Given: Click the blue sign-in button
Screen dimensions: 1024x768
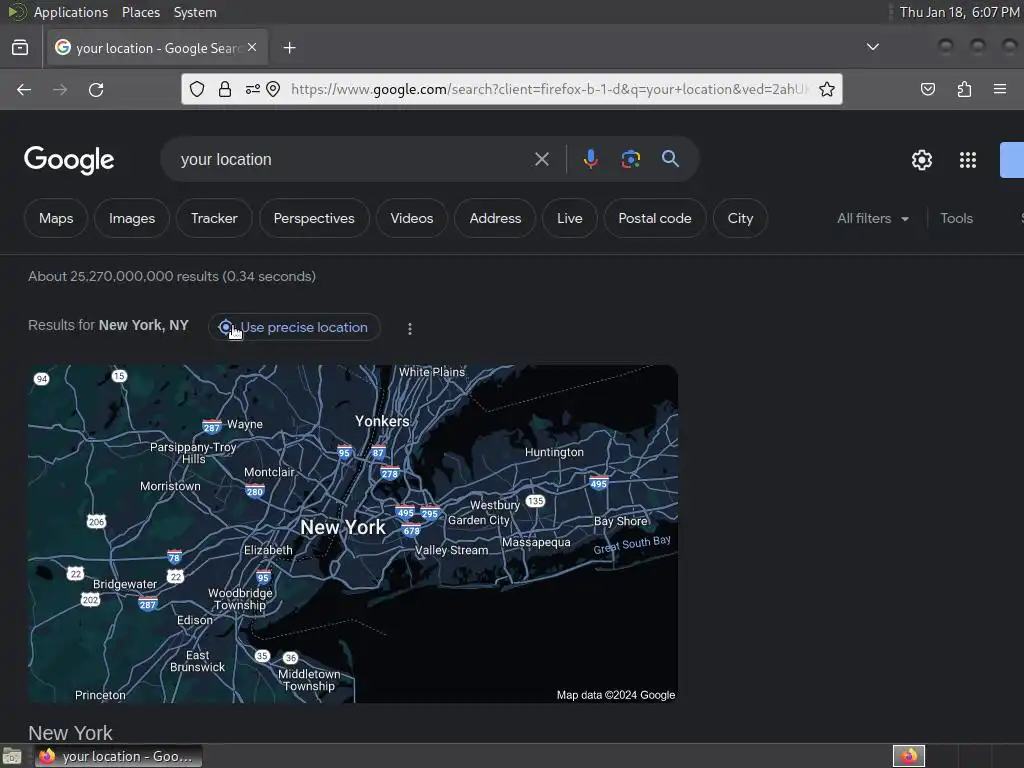Looking at the screenshot, I should 1012,160.
